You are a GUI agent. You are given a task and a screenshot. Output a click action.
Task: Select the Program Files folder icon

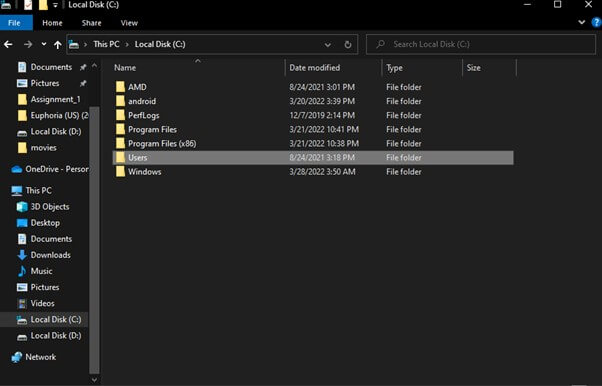(121, 129)
